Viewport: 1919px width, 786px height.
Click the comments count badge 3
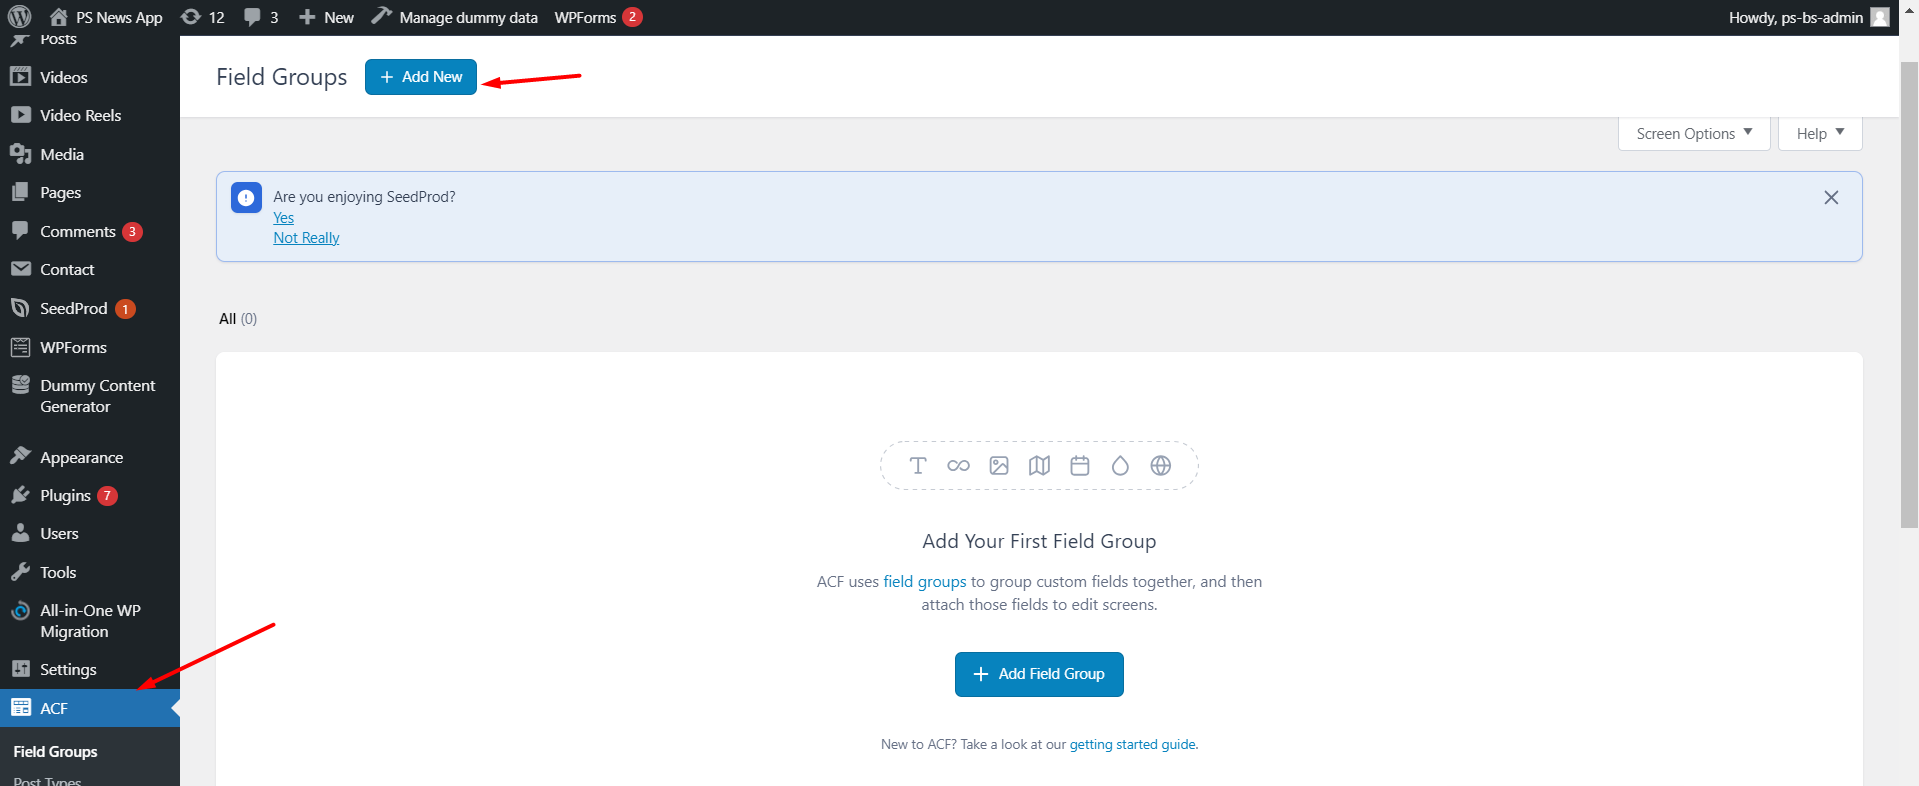[132, 231]
